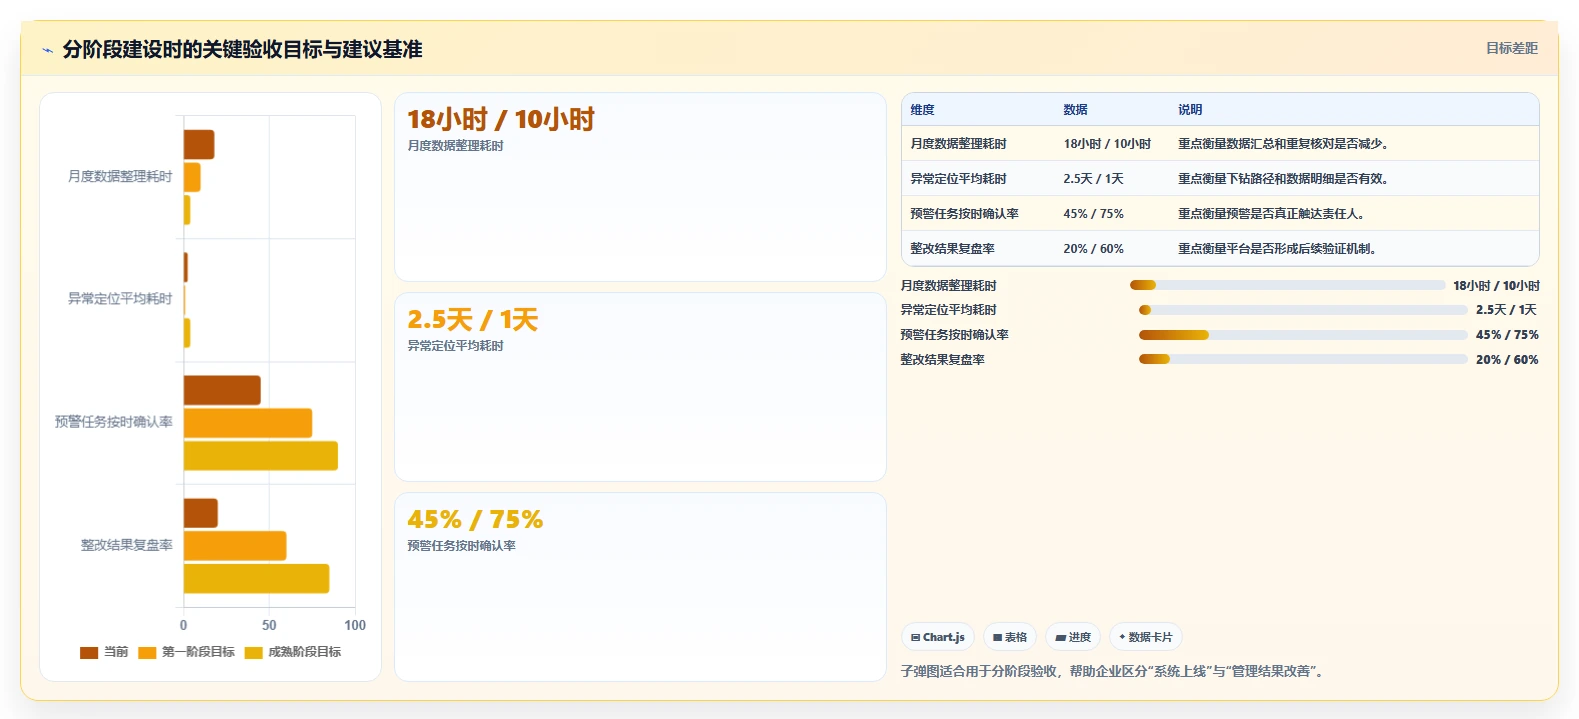Click the 异常定位平均耗时 progress bar

click(1303, 310)
